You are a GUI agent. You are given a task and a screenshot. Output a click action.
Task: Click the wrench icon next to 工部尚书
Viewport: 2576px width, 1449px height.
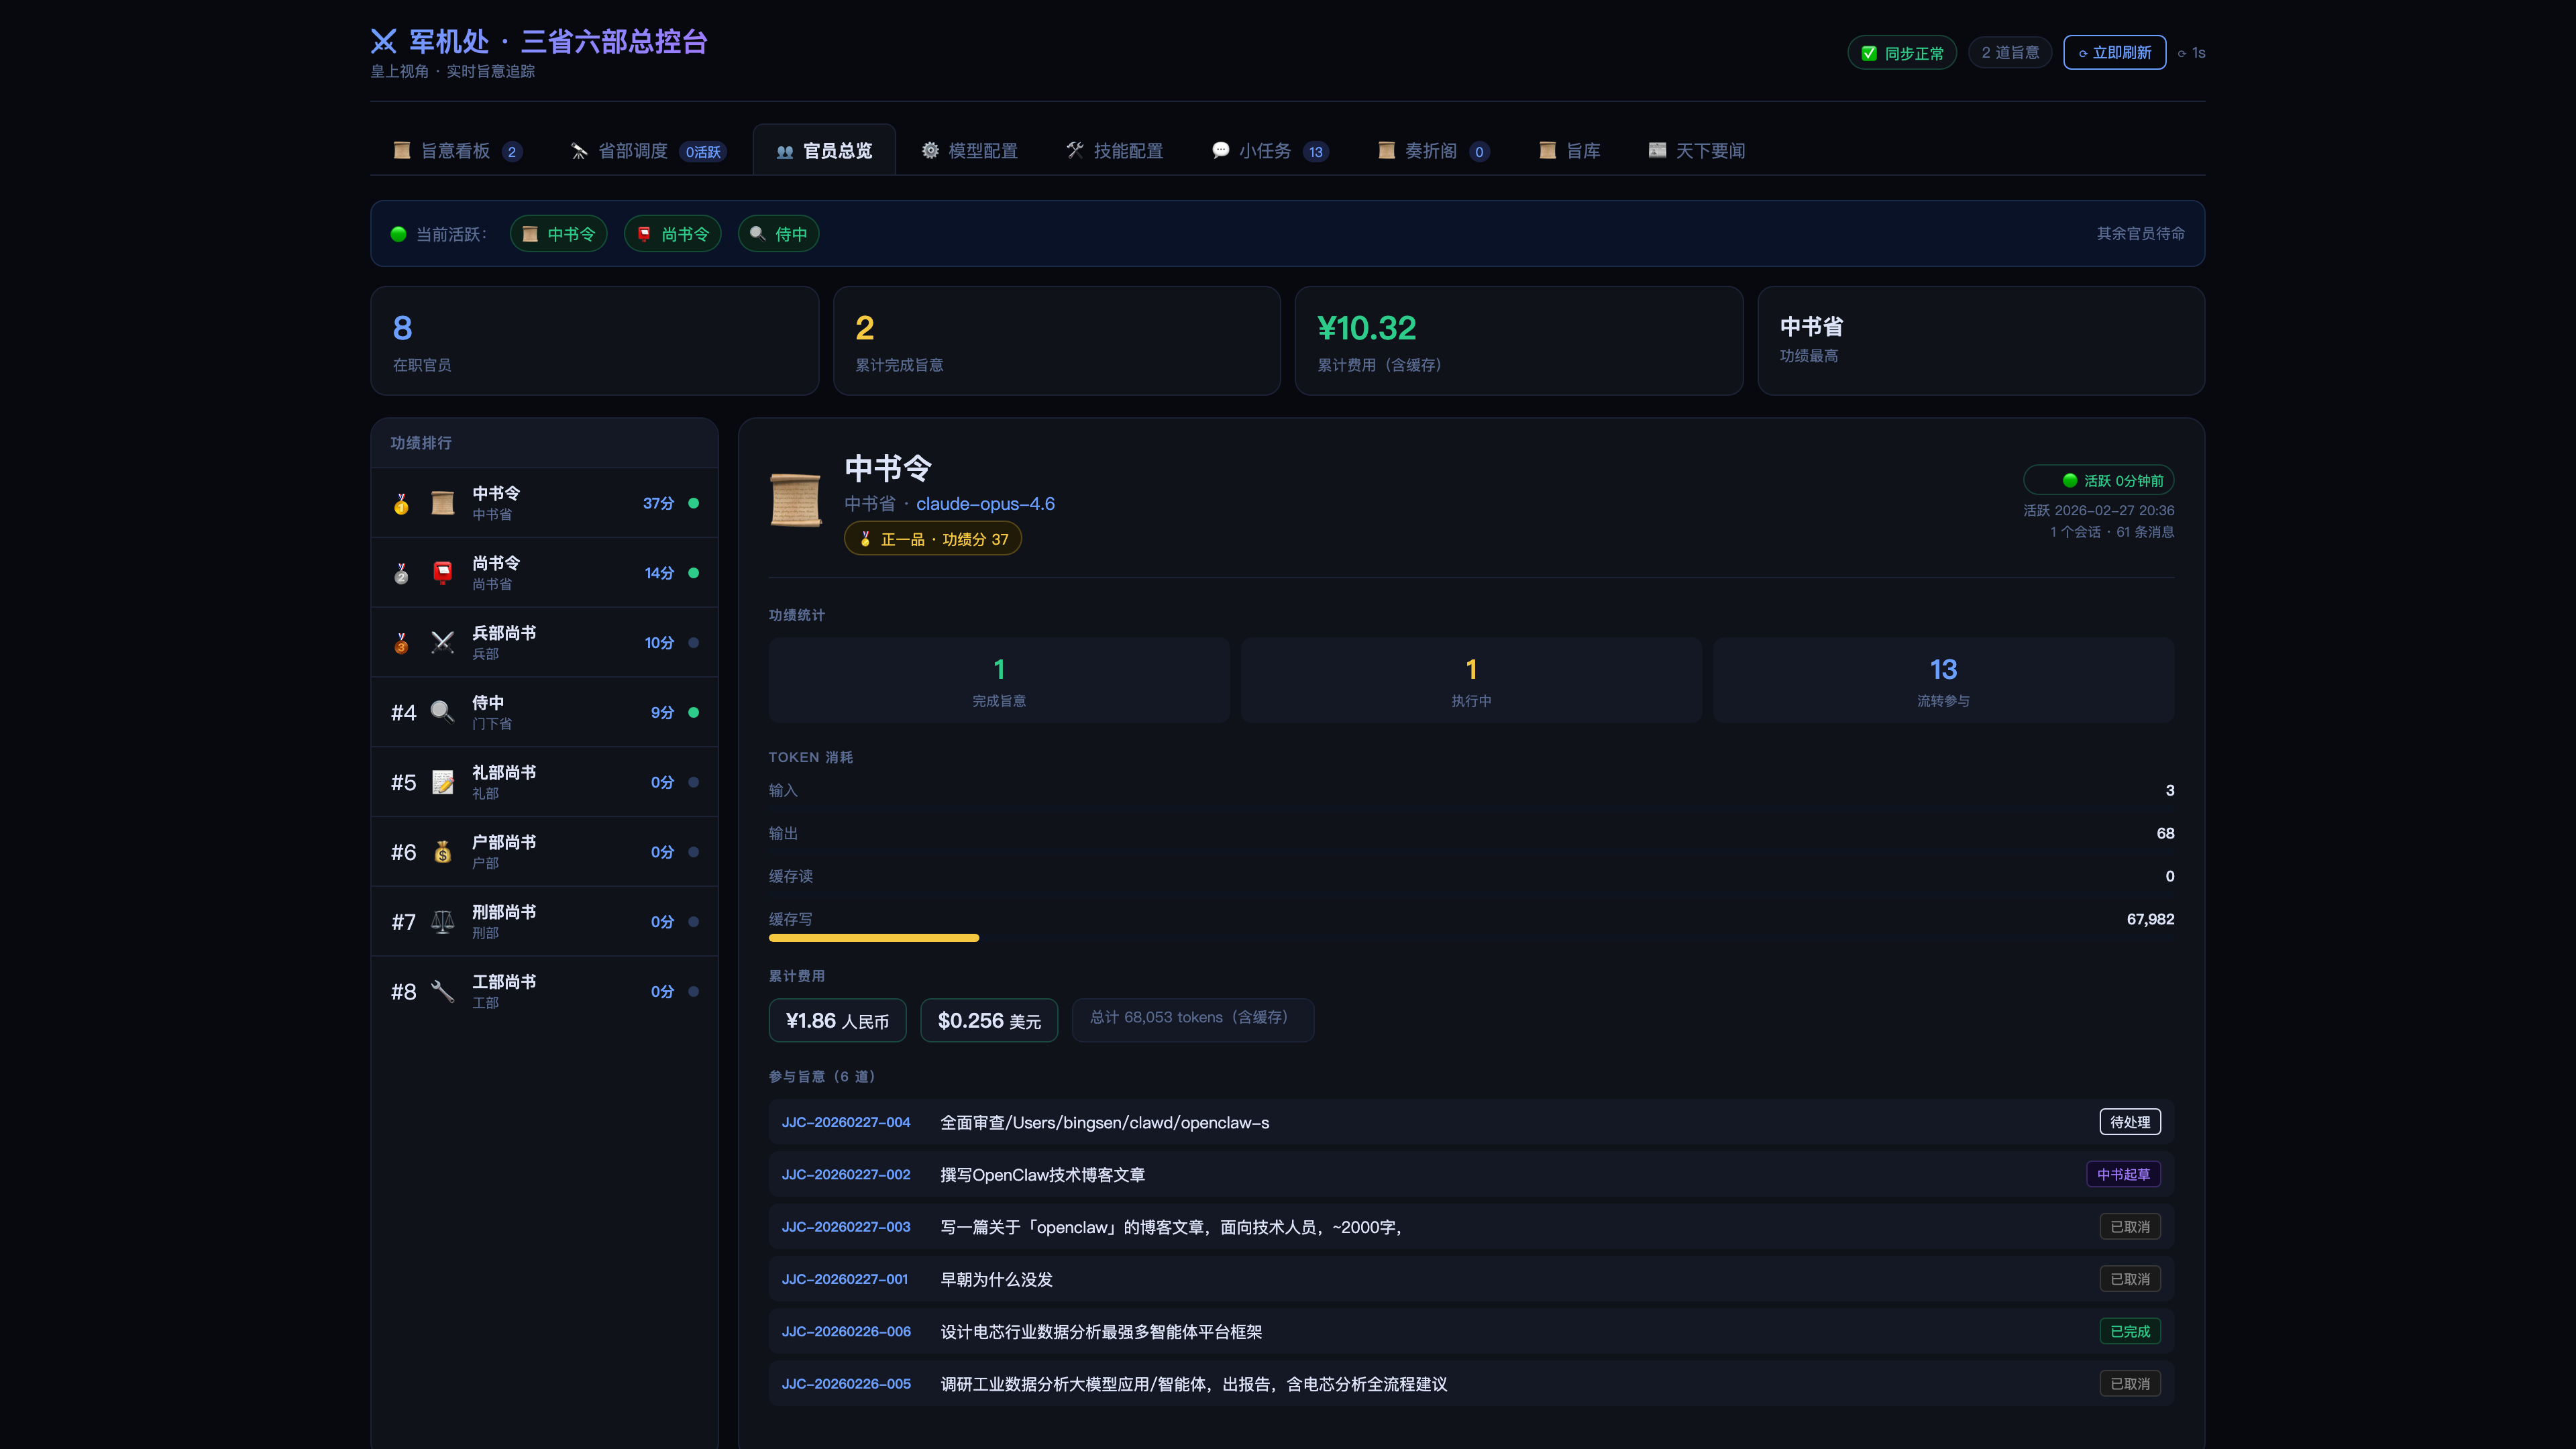click(442, 991)
